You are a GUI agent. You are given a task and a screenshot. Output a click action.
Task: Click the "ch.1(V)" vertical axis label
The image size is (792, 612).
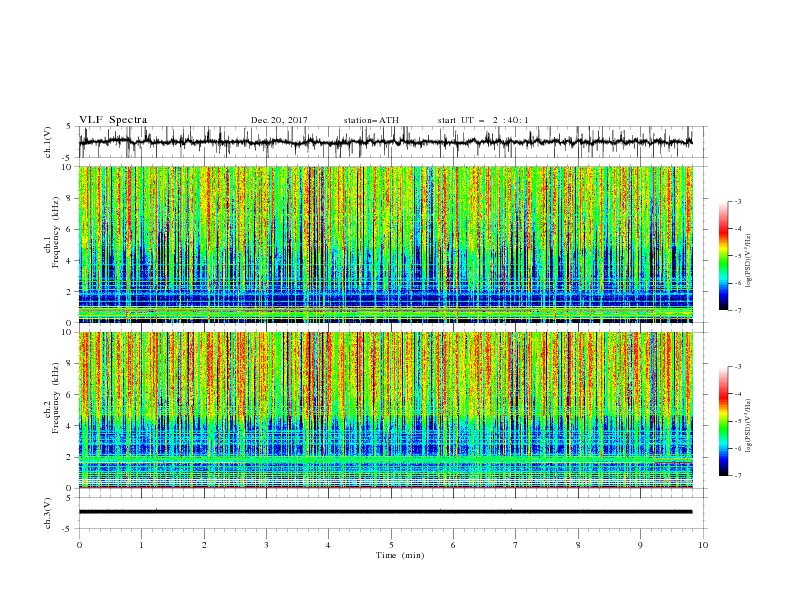(48, 142)
